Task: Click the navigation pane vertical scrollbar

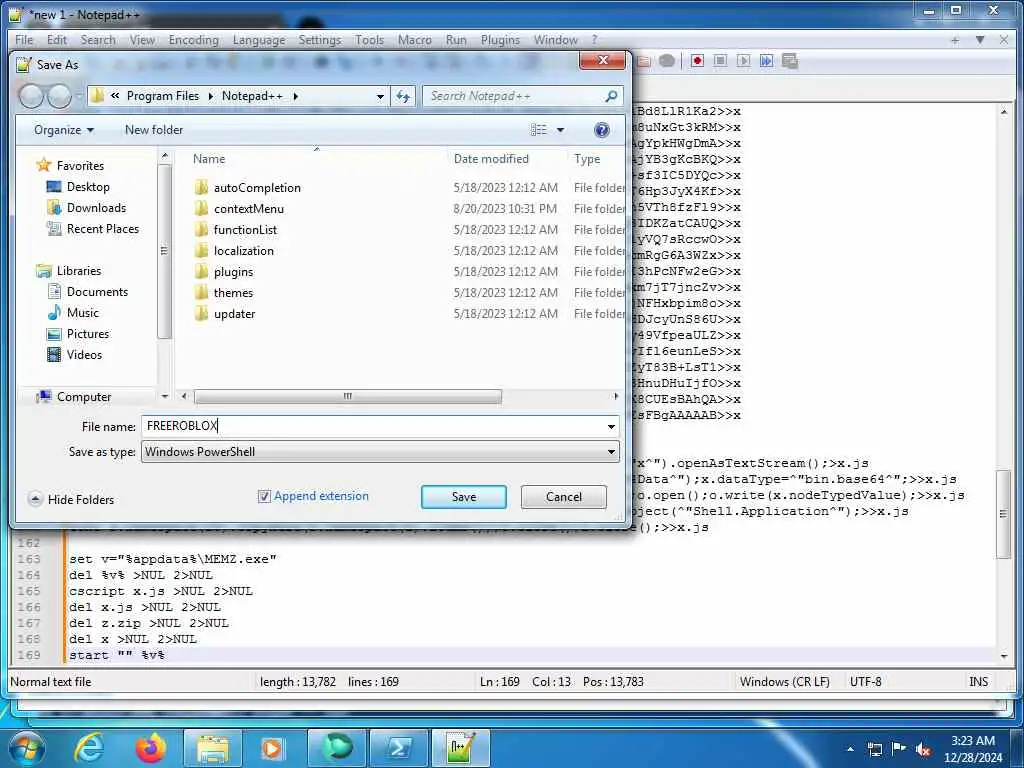Action: [x=165, y=251]
